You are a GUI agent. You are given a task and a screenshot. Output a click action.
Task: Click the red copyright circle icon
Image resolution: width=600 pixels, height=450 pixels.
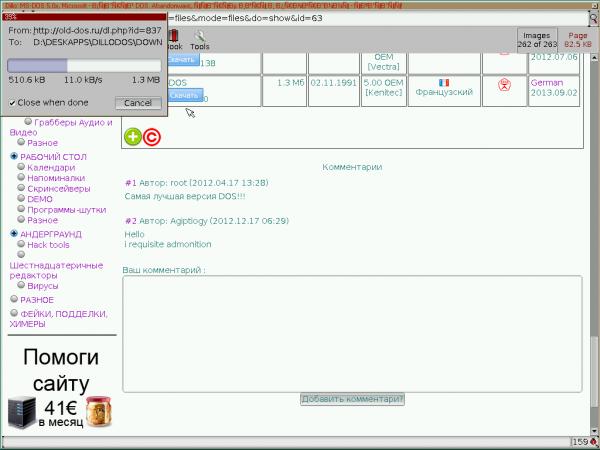pos(151,137)
